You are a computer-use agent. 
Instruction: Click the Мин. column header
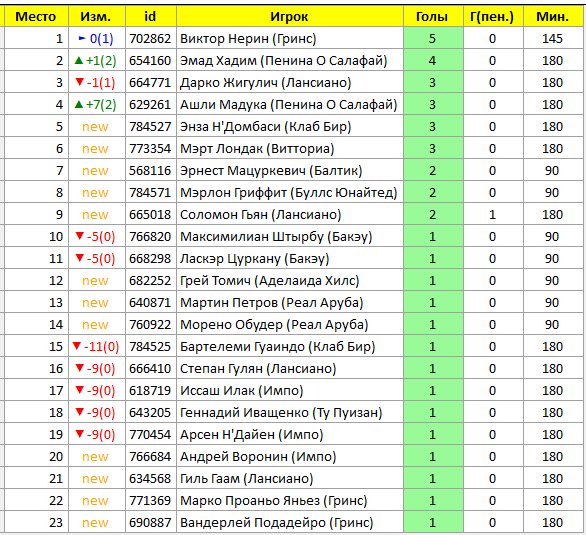(x=553, y=16)
